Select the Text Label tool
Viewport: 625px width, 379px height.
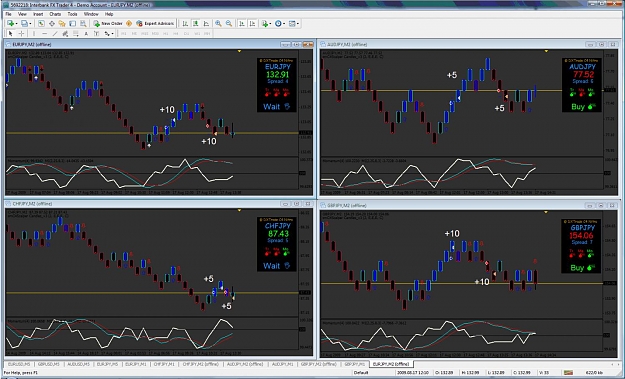[x=96, y=33]
